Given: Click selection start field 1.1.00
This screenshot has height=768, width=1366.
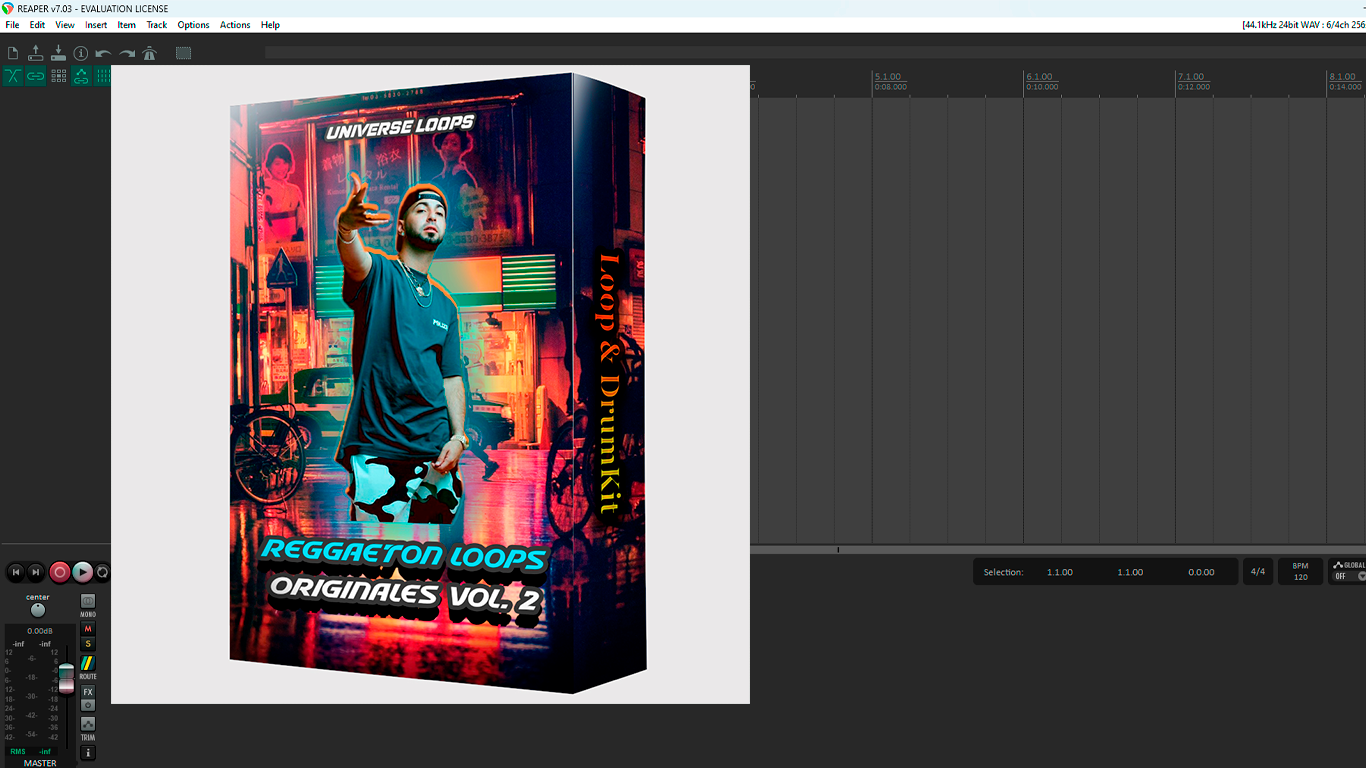Looking at the screenshot, I should click(x=1060, y=572).
